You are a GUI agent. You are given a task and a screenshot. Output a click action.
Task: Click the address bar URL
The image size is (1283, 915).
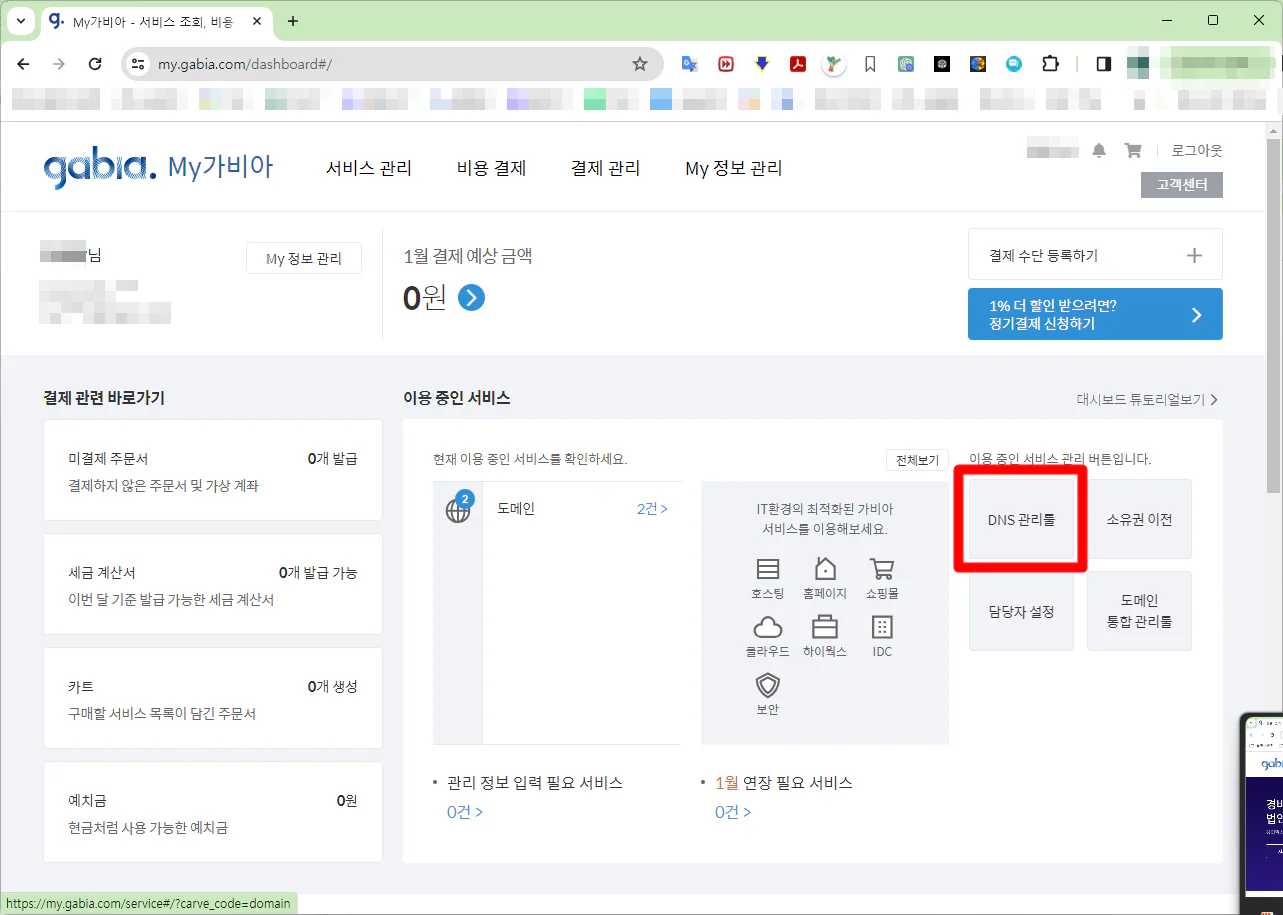tap(245, 64)
